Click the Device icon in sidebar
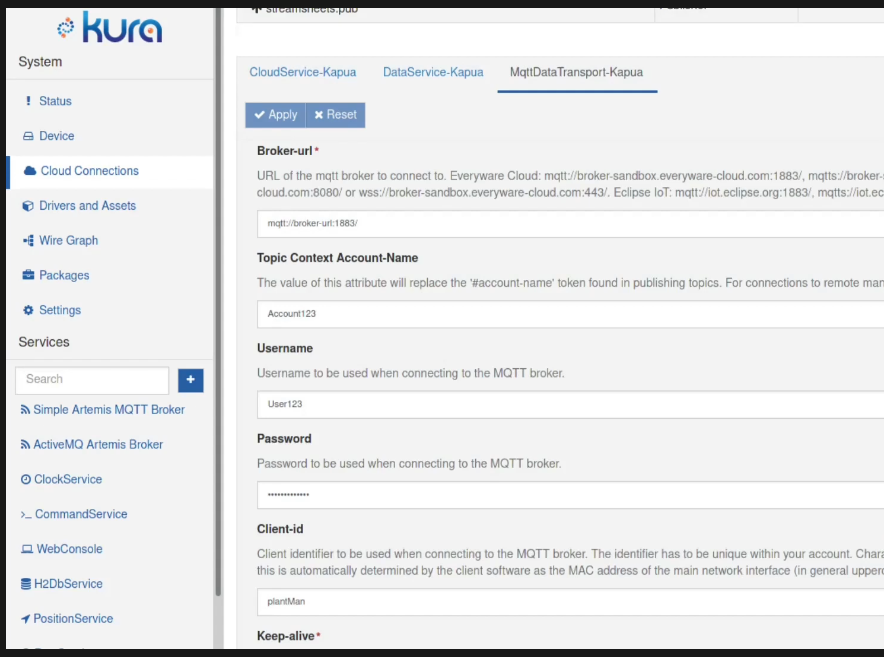This screenshot has height=657, width=884. tap(28, 136)
